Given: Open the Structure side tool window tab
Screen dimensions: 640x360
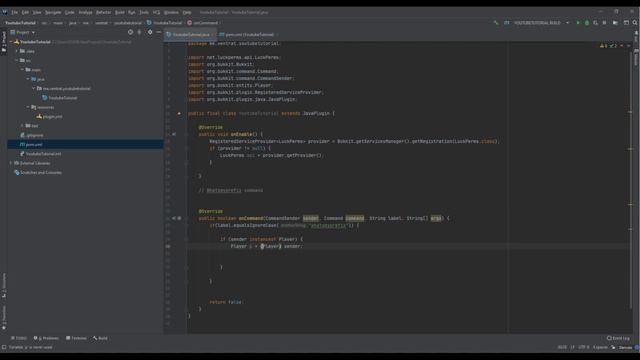Looking at the screenshot, I should click(x=4, y=285).
